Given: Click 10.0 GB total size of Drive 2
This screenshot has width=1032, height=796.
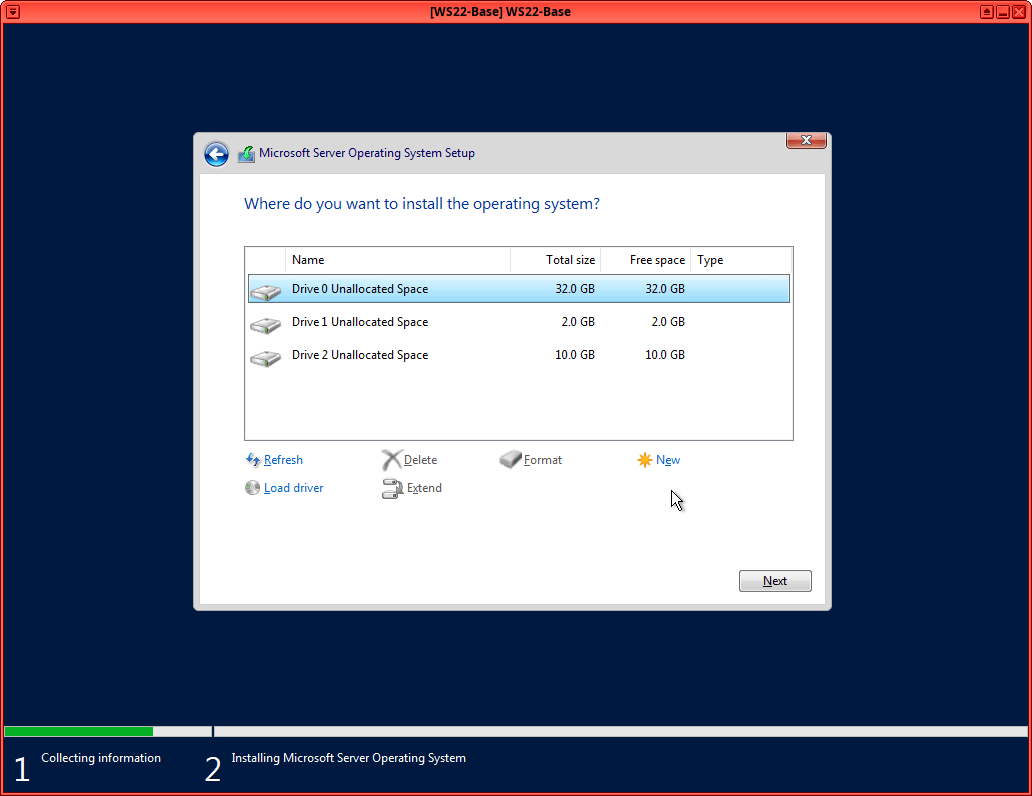Looking at the screenshot, I should click(575, 354).
